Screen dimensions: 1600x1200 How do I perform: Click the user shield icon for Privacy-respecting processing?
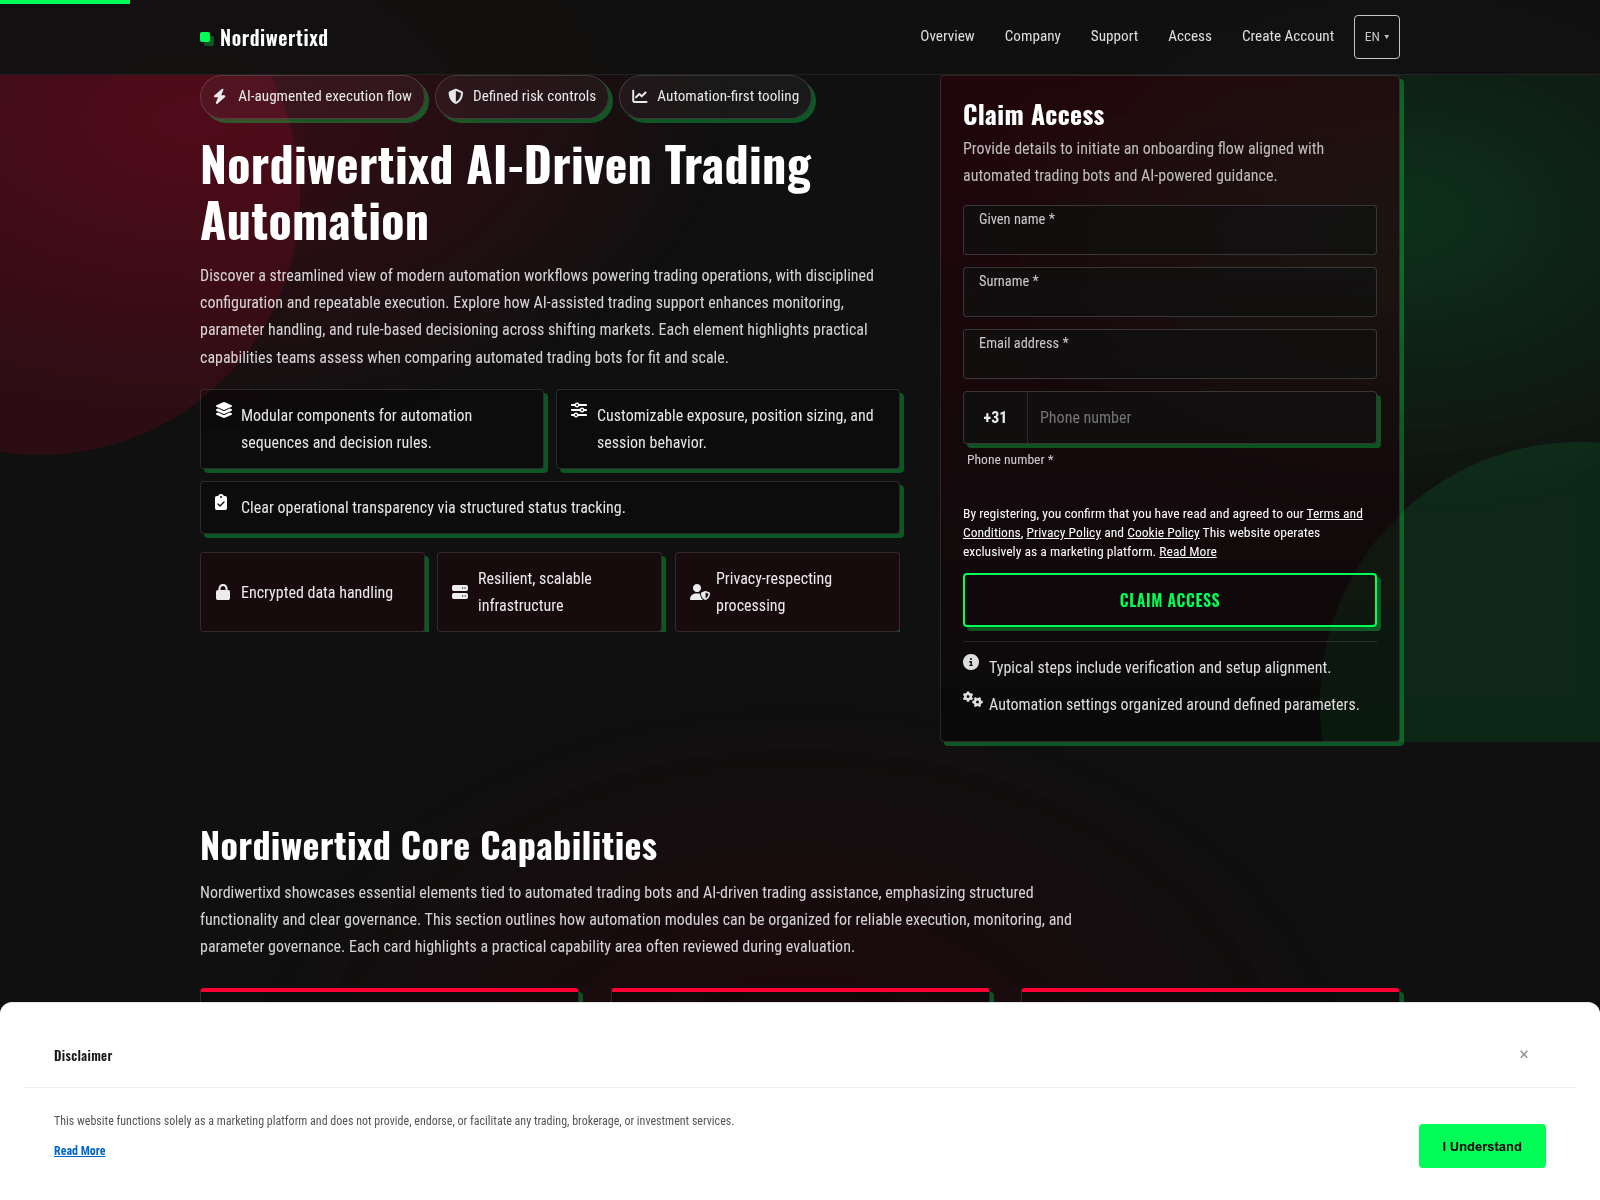[x=700, y=592]
